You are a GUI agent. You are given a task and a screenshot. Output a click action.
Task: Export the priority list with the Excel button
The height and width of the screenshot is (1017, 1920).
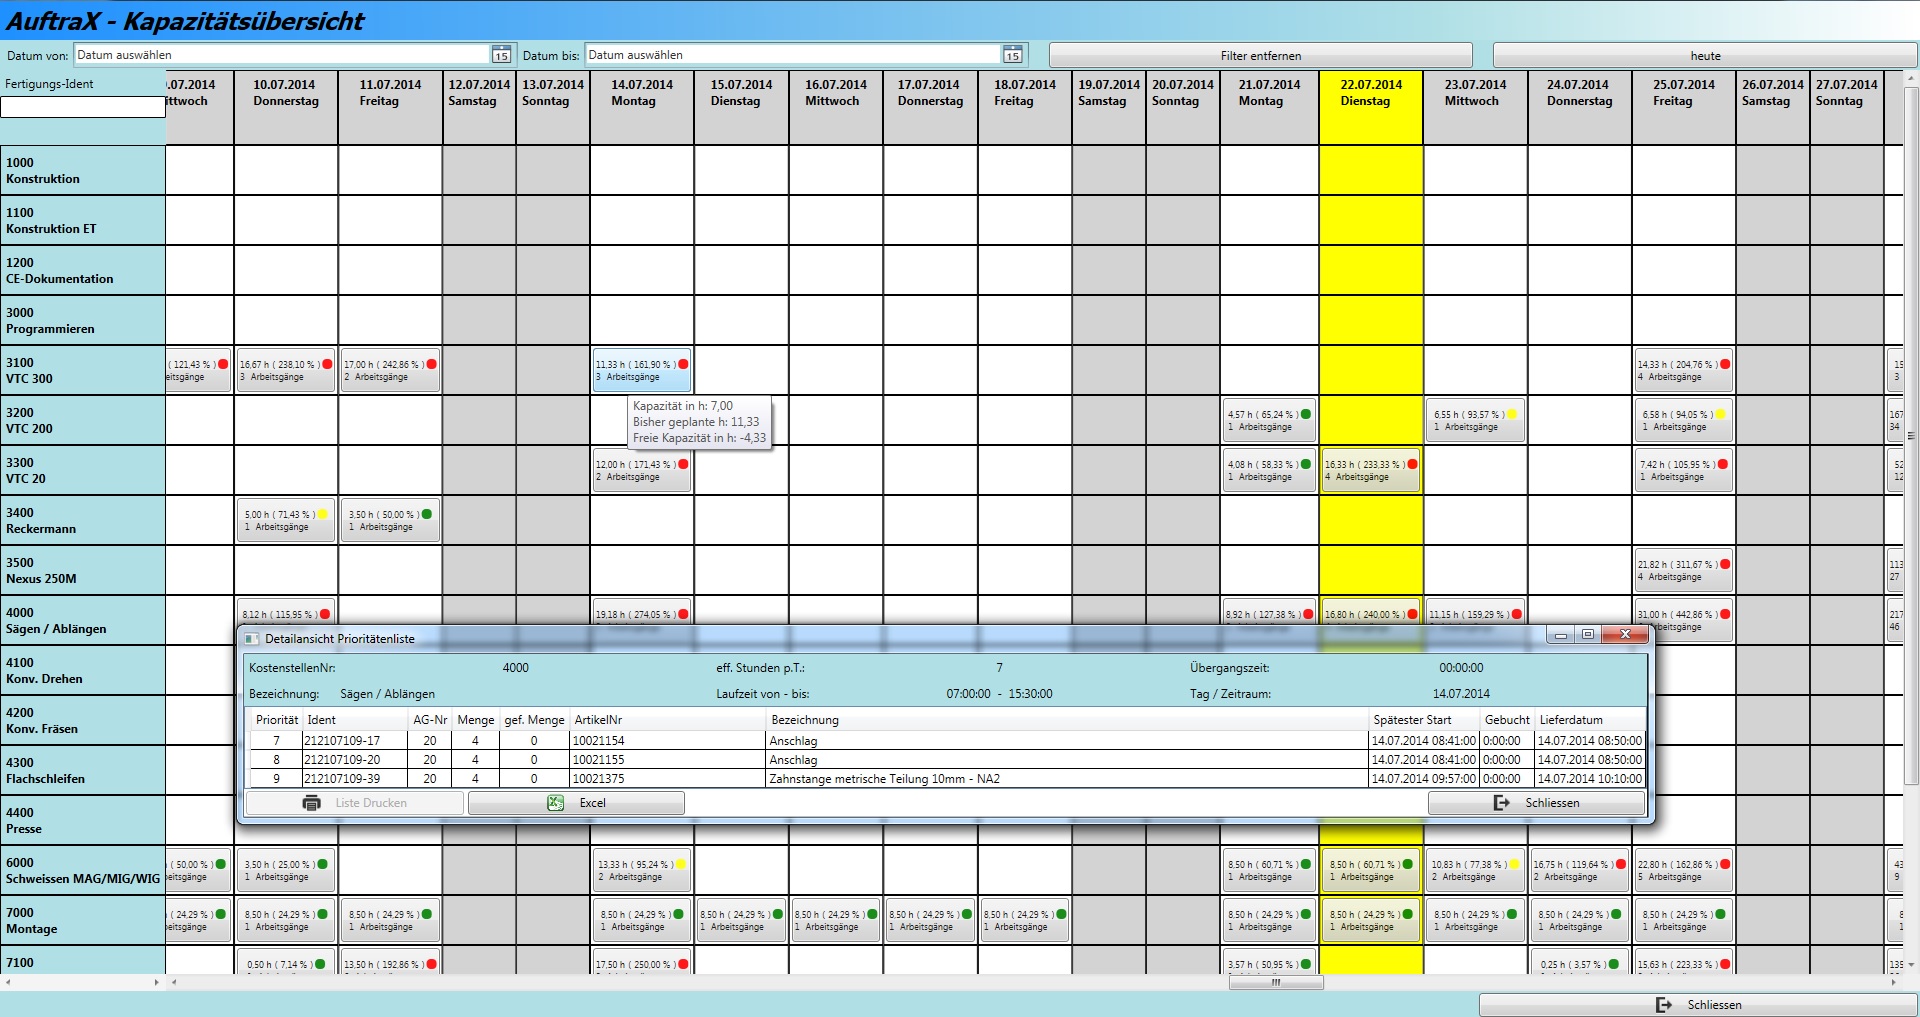577,803
